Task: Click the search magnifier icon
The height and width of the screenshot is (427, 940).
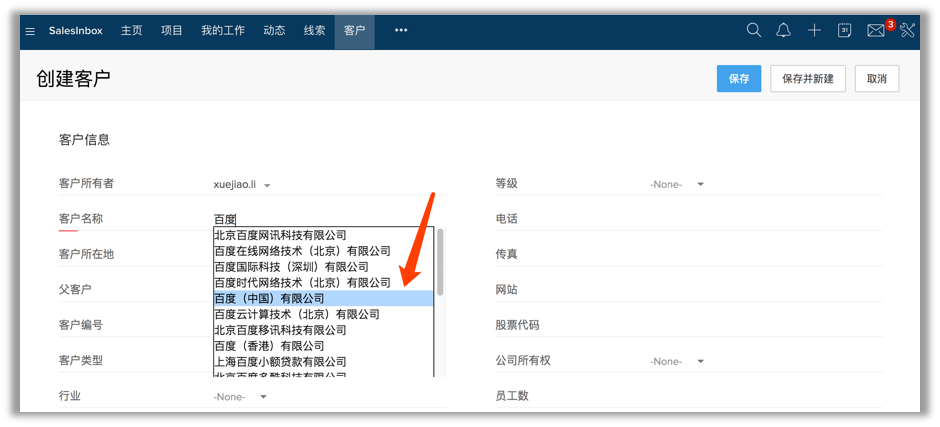Action: pyautogui.click(x=754, y=31)
